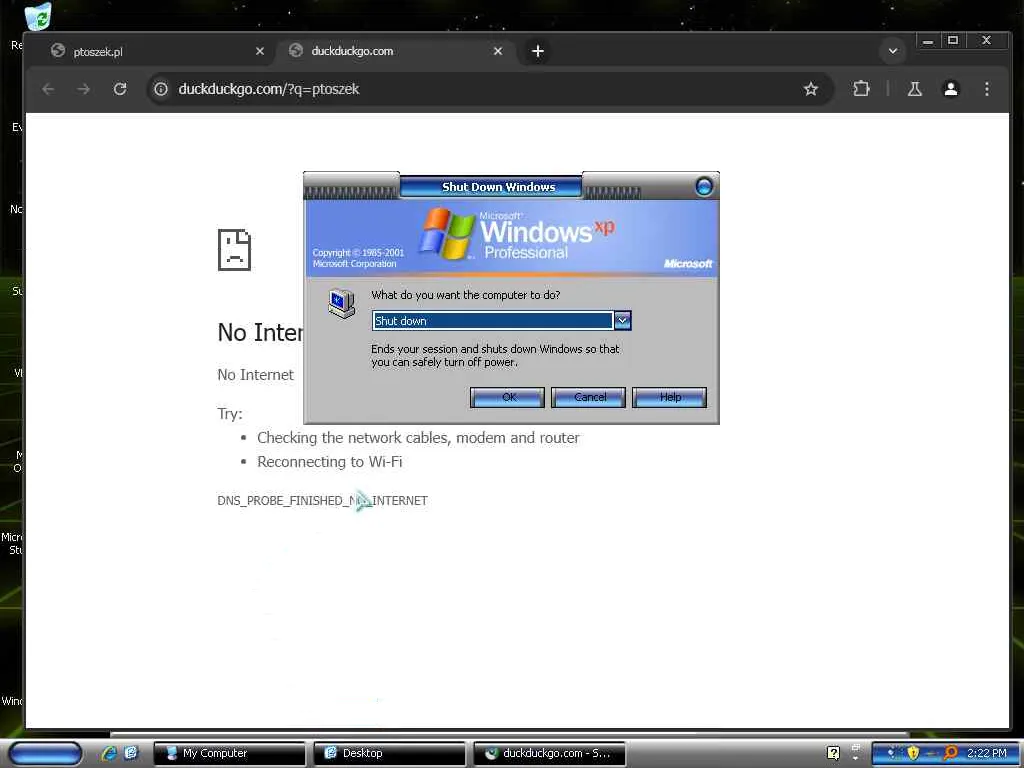
Task: Open the profile avatar menu
Action: pyautogui.click(x=951, y=89)
